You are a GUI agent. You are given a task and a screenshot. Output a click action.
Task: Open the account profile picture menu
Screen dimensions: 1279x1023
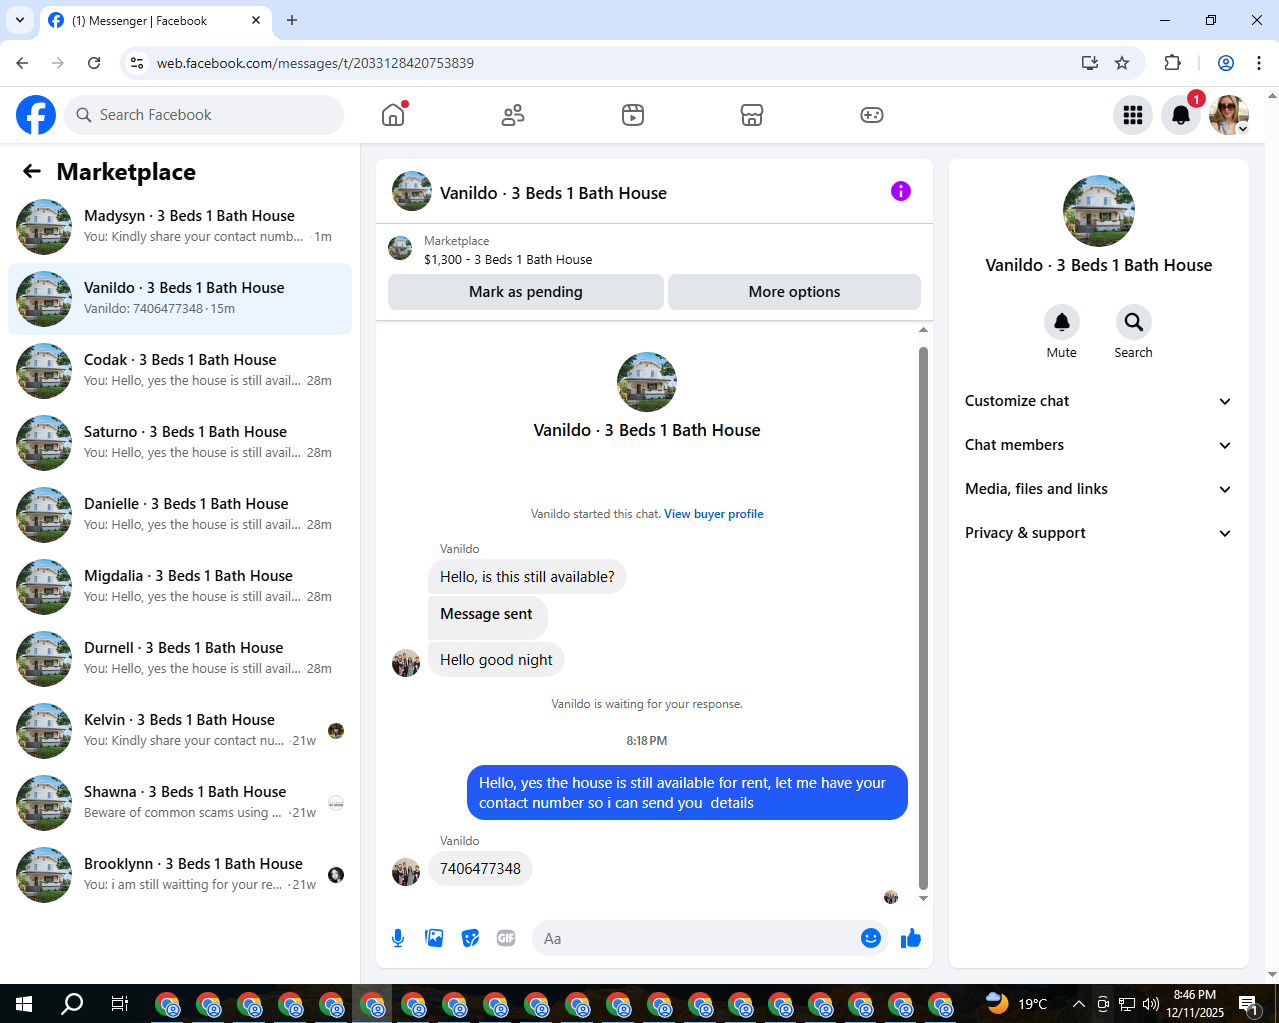pos(1229,115)
